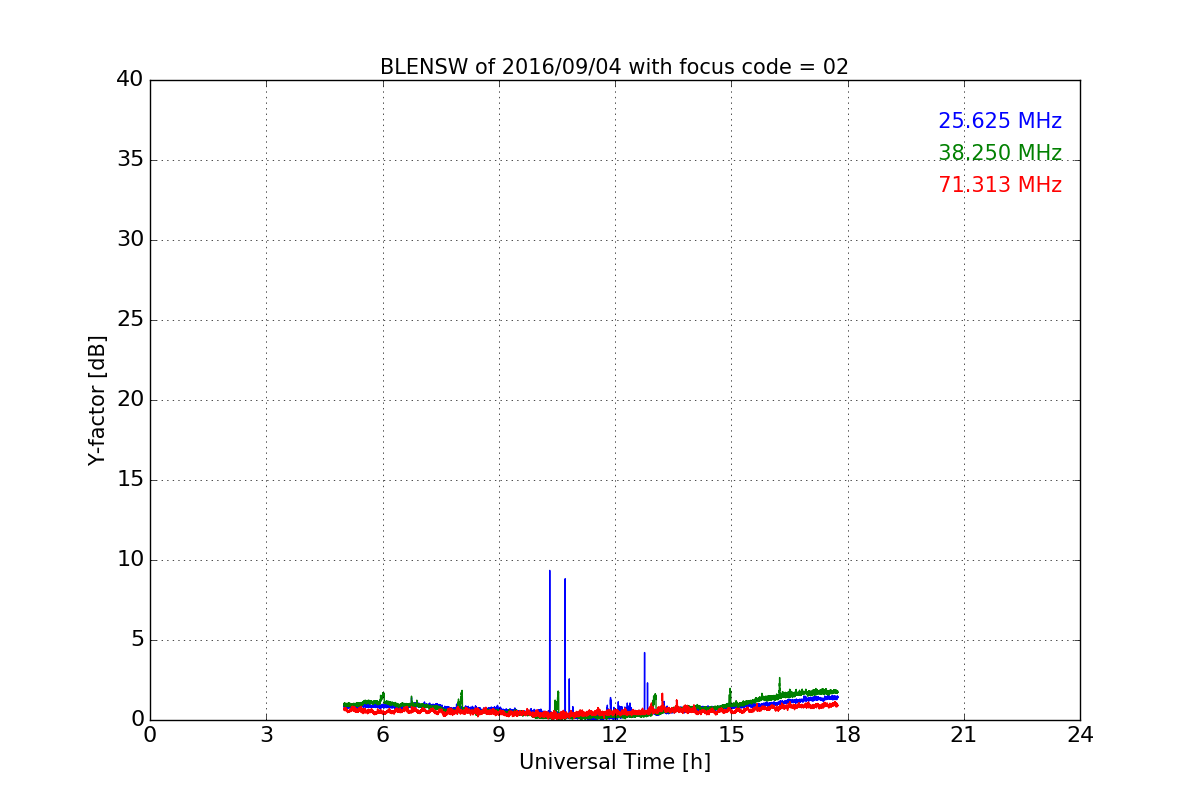Click the y-axis tick label "10"
The height and width of the screenshot is (800, 1200).
point(129,560)
